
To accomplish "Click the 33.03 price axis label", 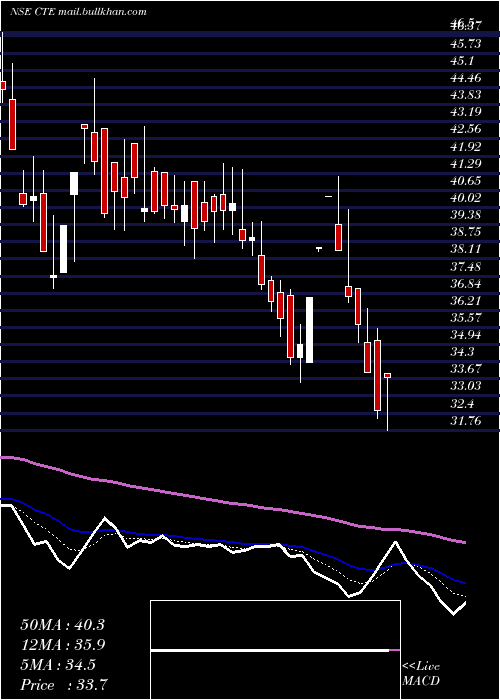I will pyautogui.click(x=466, y=386).
